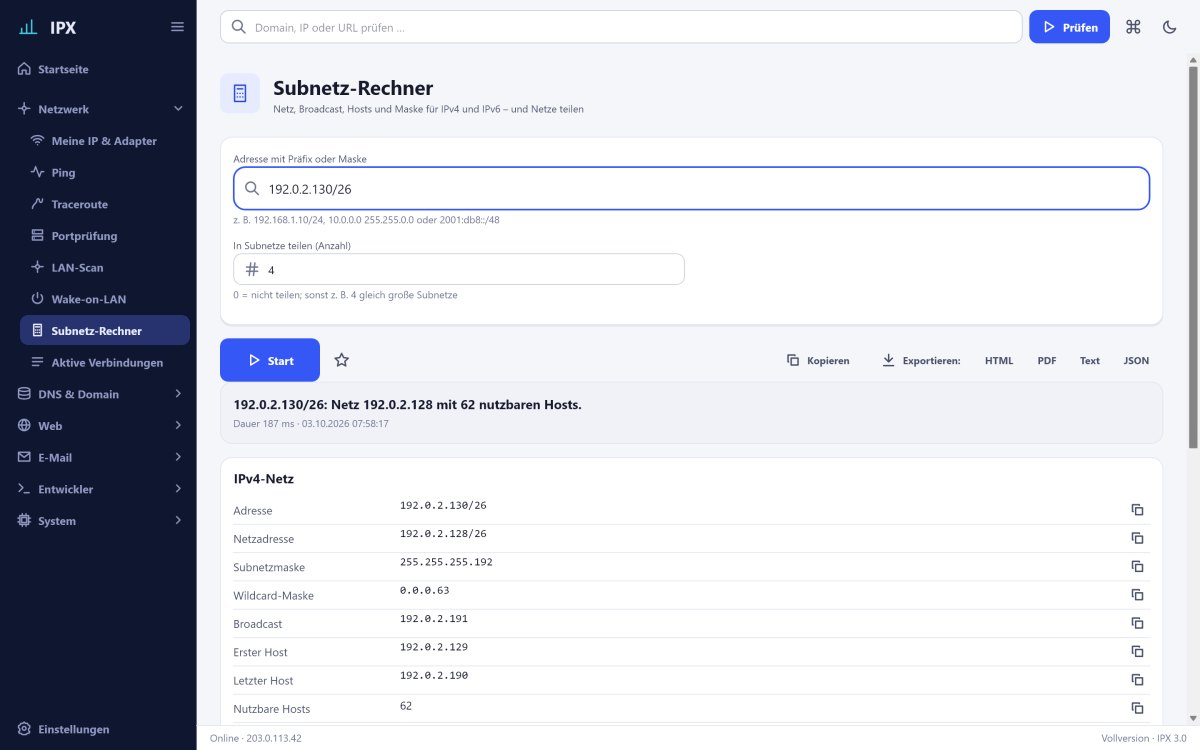Viewport: 1200px width, 750px height.
Task: Open Wake-on-LAN tool
Action: coord(105,299)
